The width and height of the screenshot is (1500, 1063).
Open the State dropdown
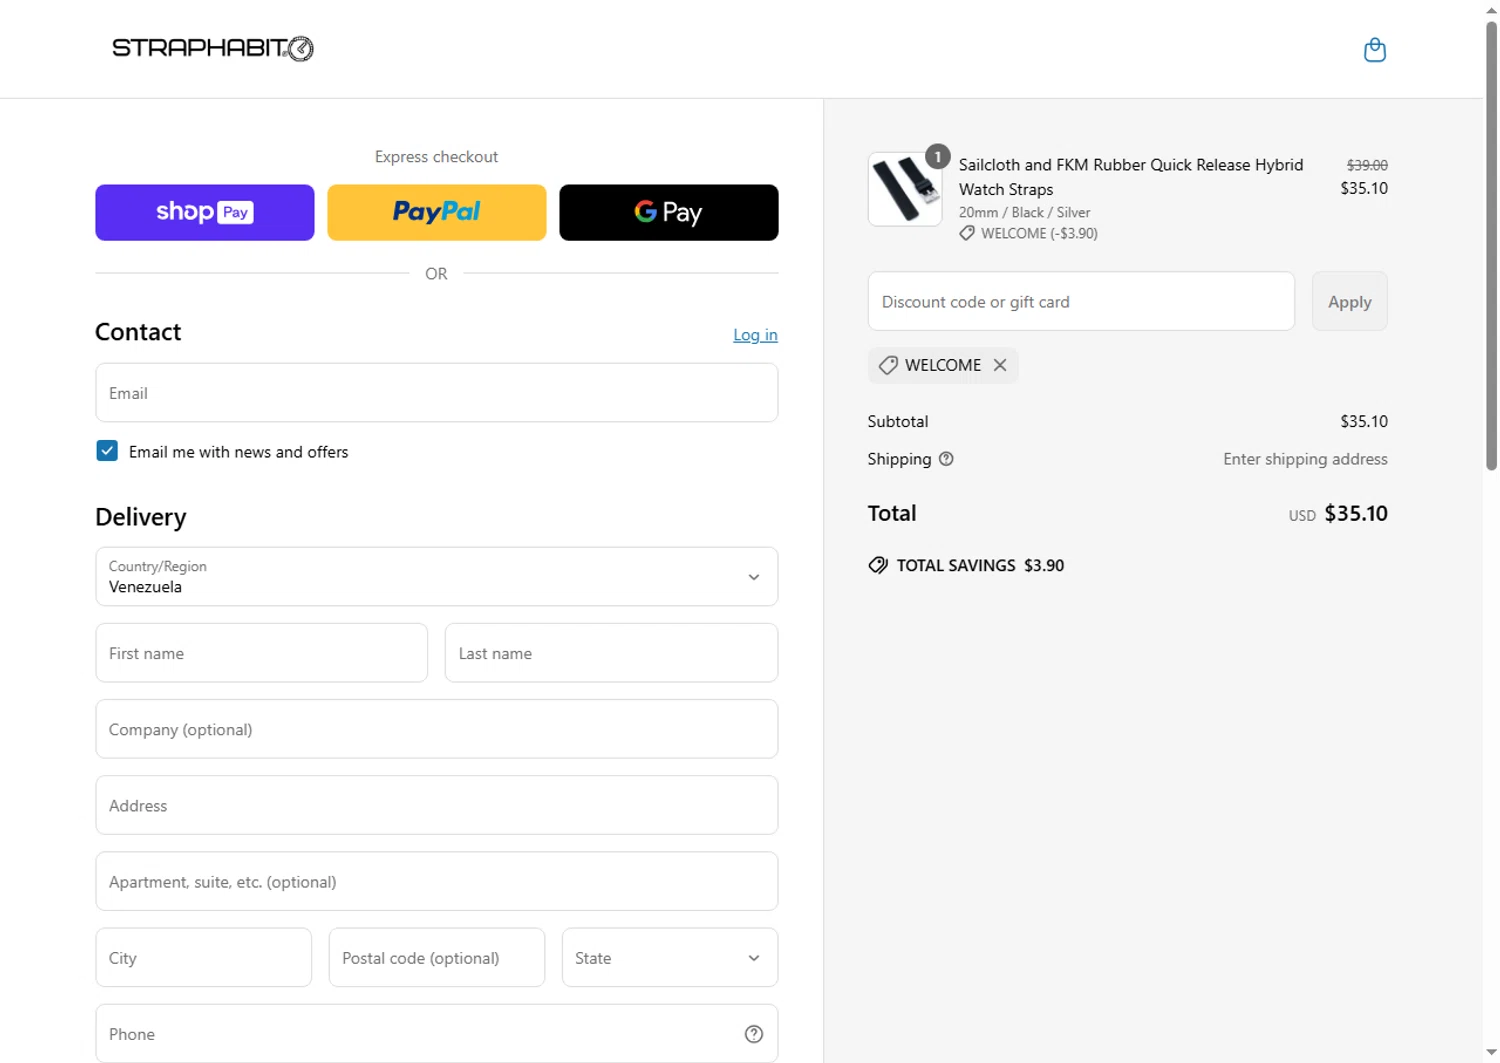(x=670, y=957)
